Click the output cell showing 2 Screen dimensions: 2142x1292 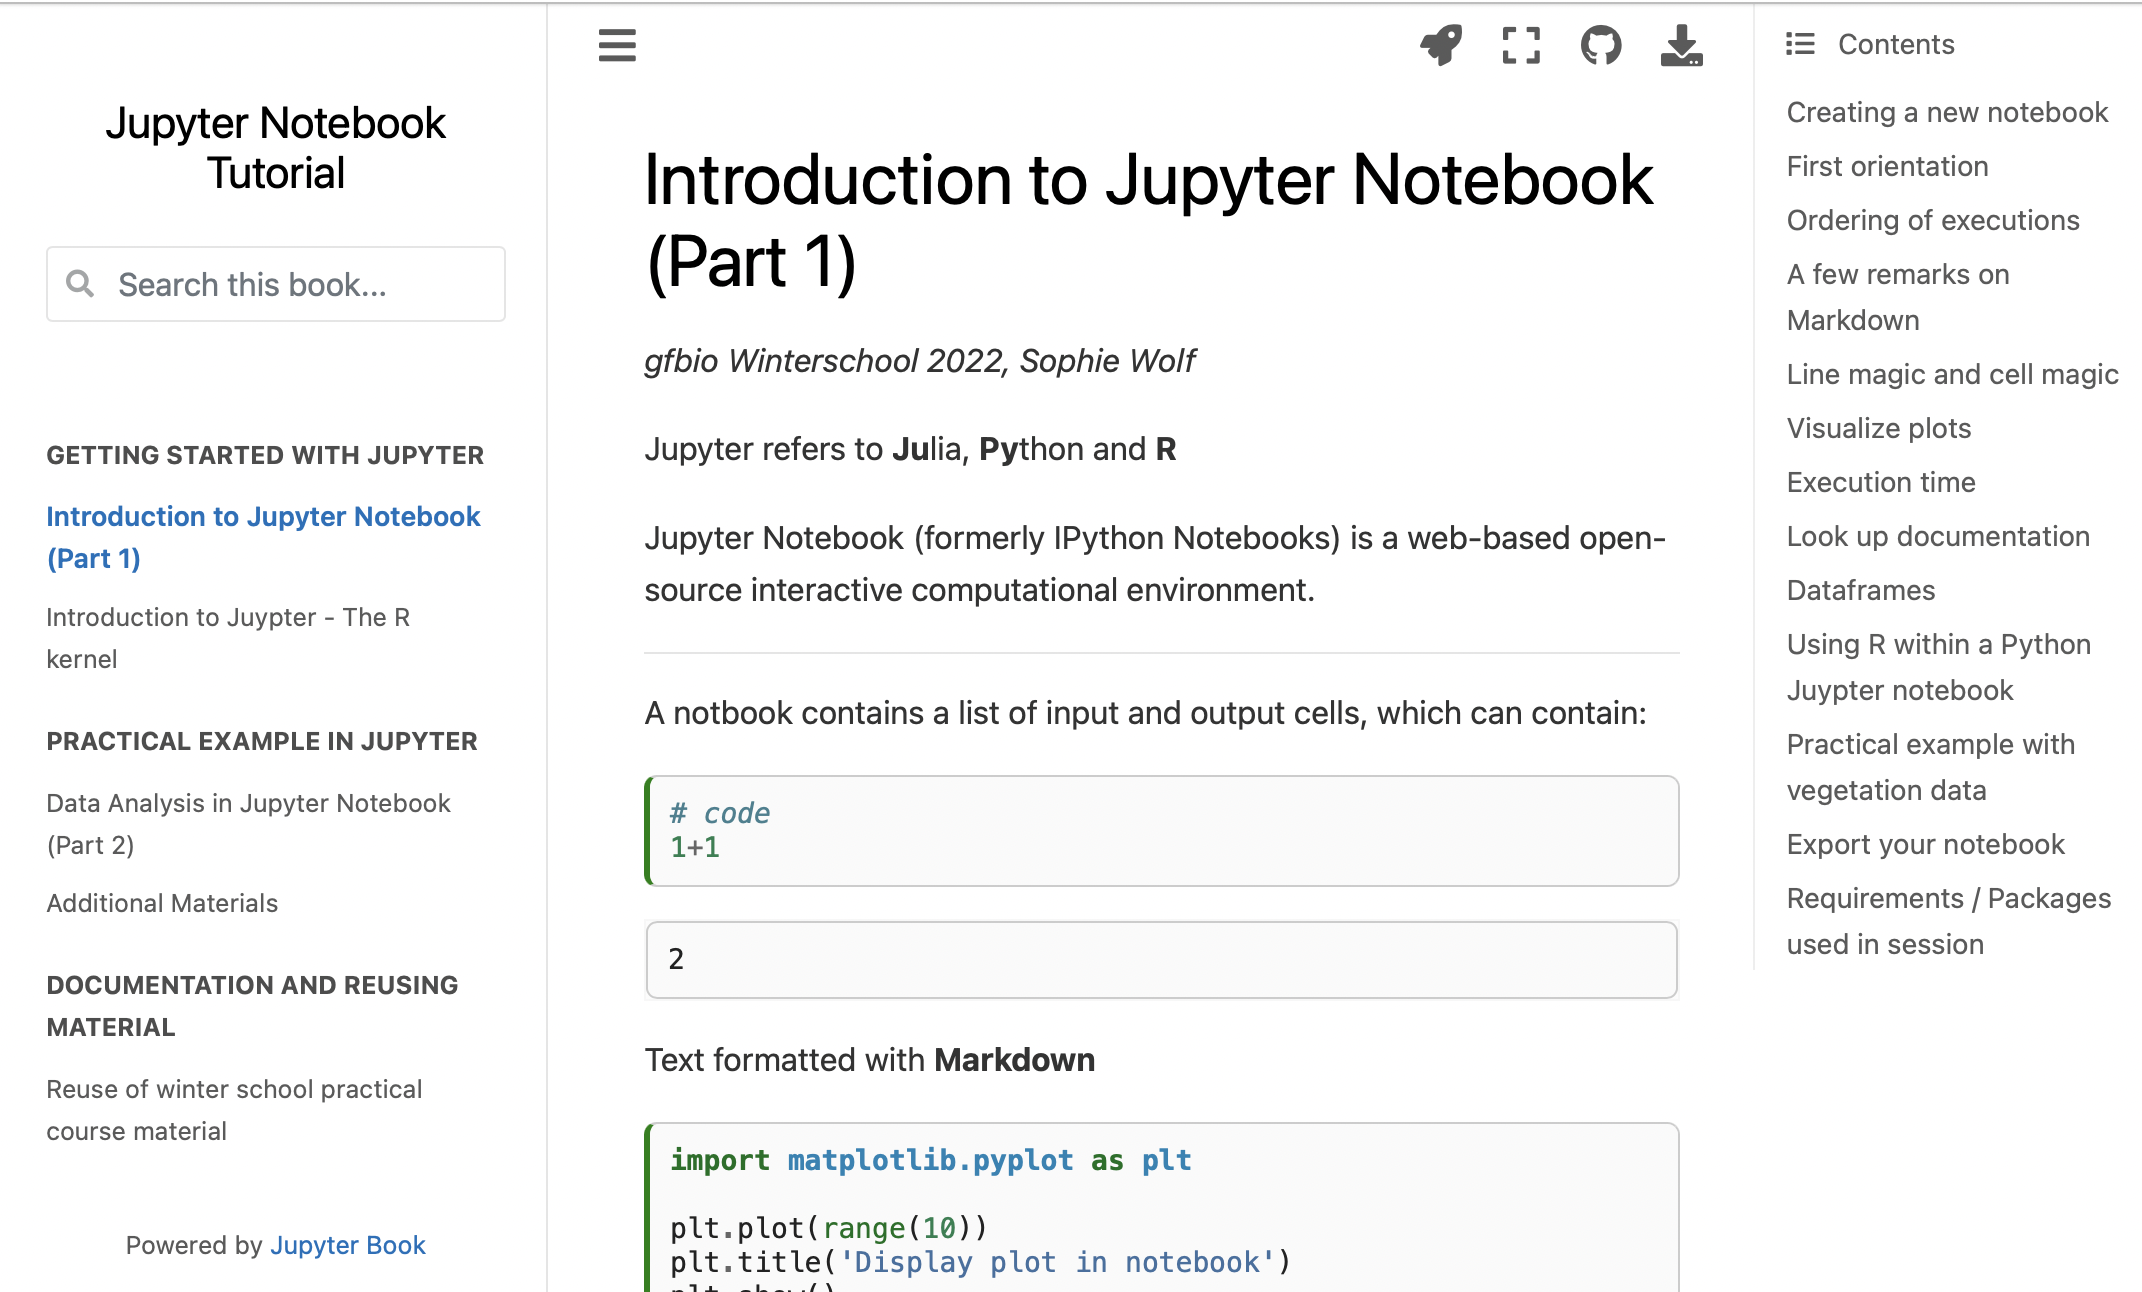(x=1162, y=960)
